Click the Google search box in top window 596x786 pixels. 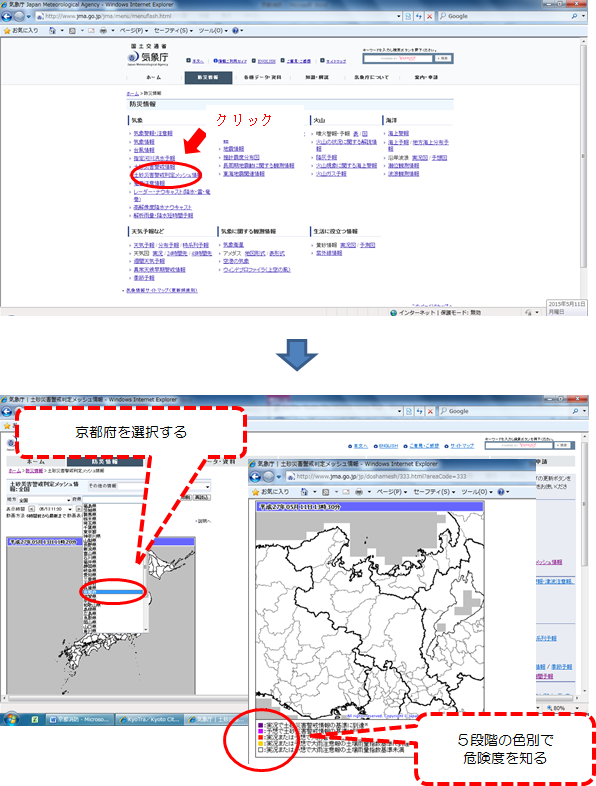pos(508,17)
